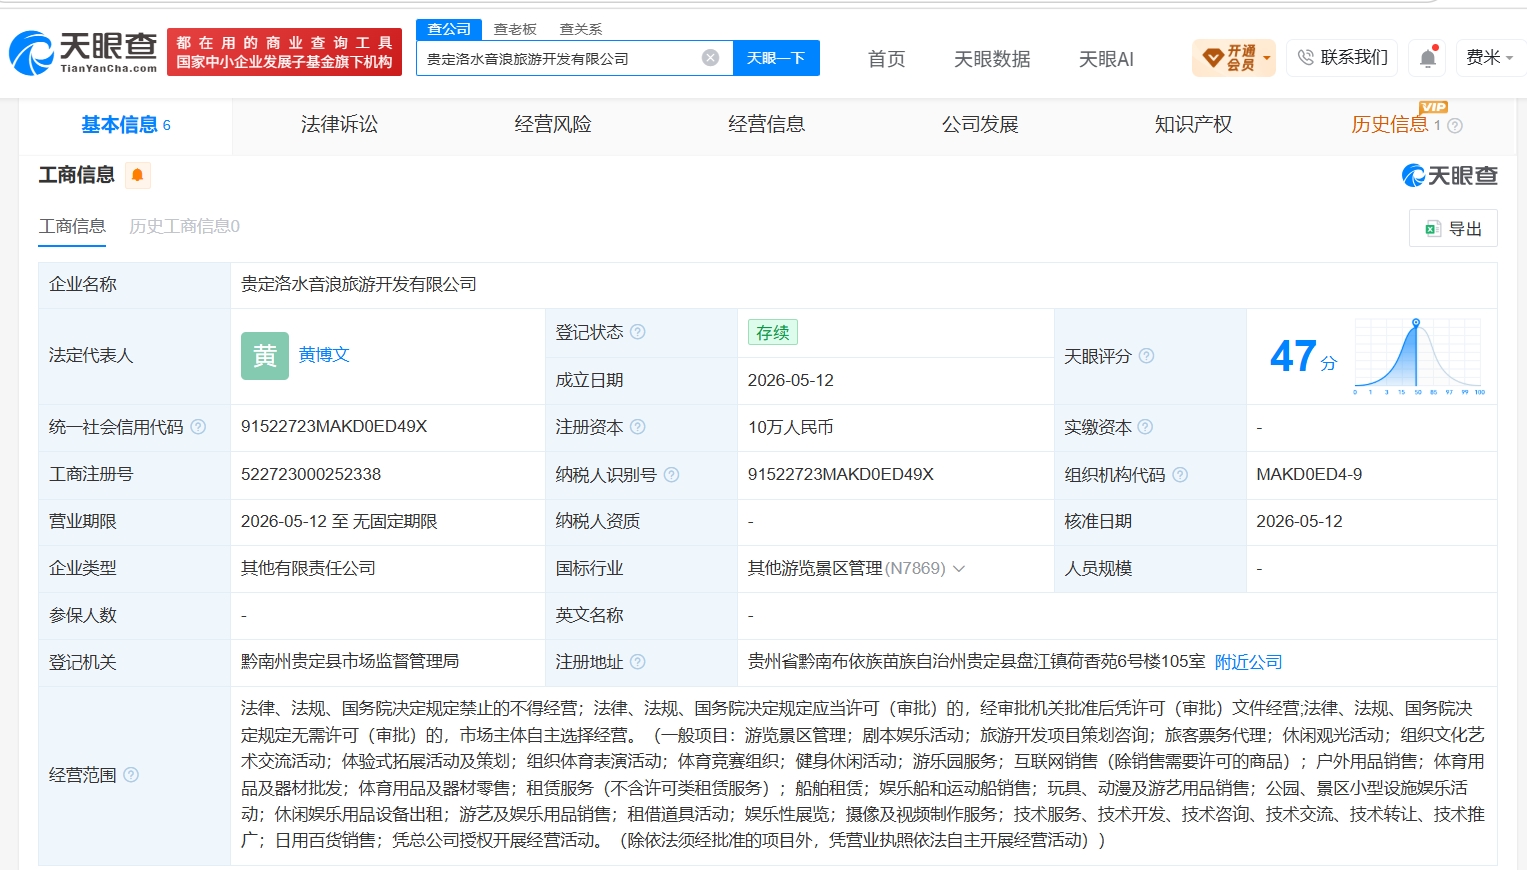Open the 知识产权 tab
Viewport: 1527px width, 870px height.
pos(1193,125)
